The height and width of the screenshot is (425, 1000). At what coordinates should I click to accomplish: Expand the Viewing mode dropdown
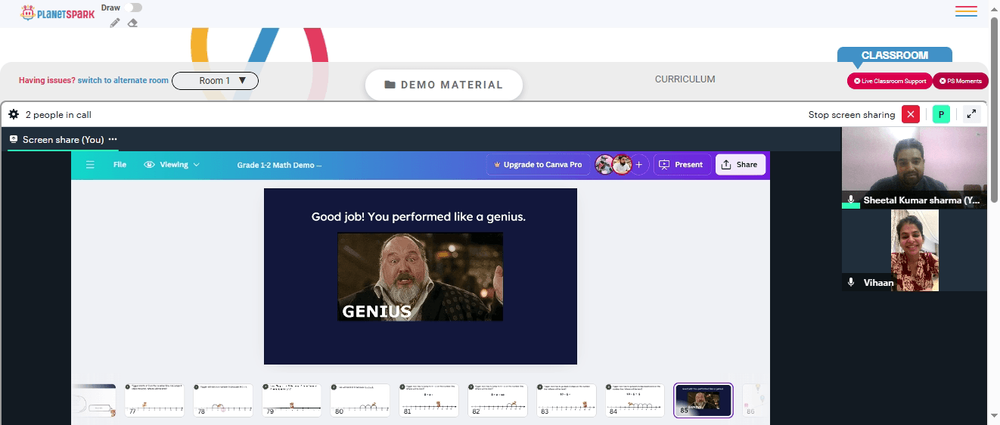(172, 165)
